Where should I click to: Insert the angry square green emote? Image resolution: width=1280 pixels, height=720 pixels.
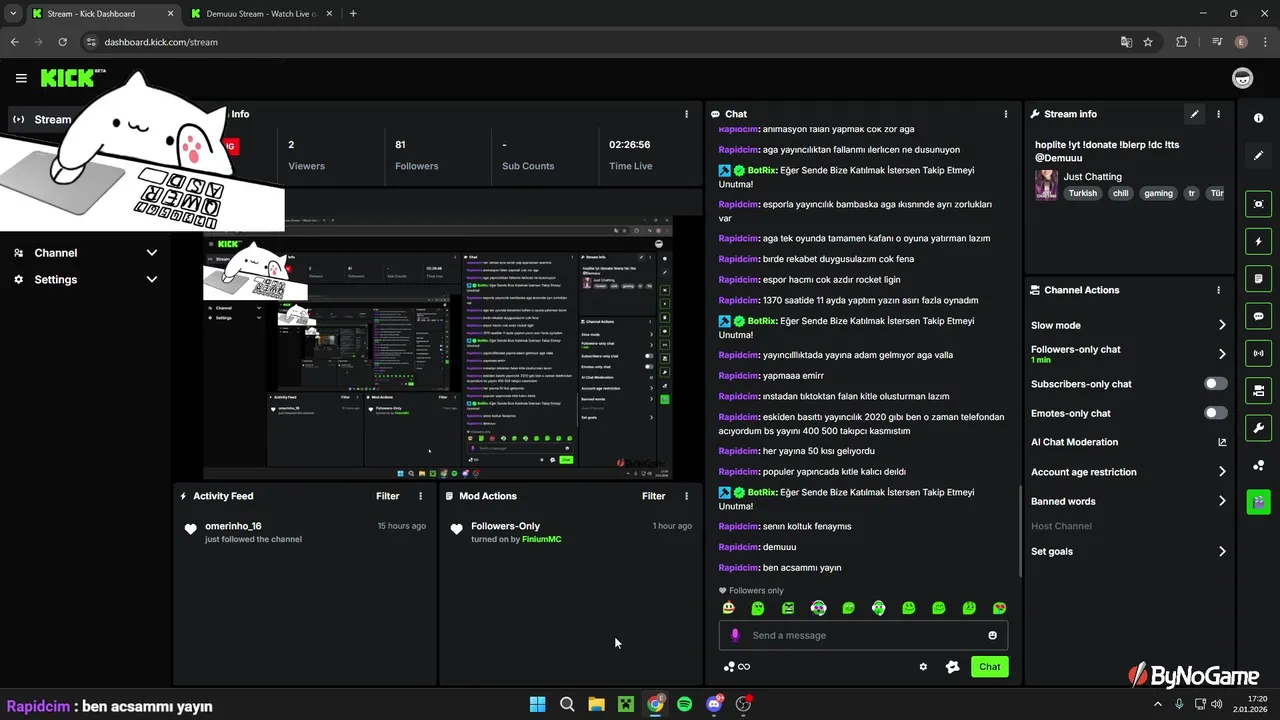click(x=788, y=608)
